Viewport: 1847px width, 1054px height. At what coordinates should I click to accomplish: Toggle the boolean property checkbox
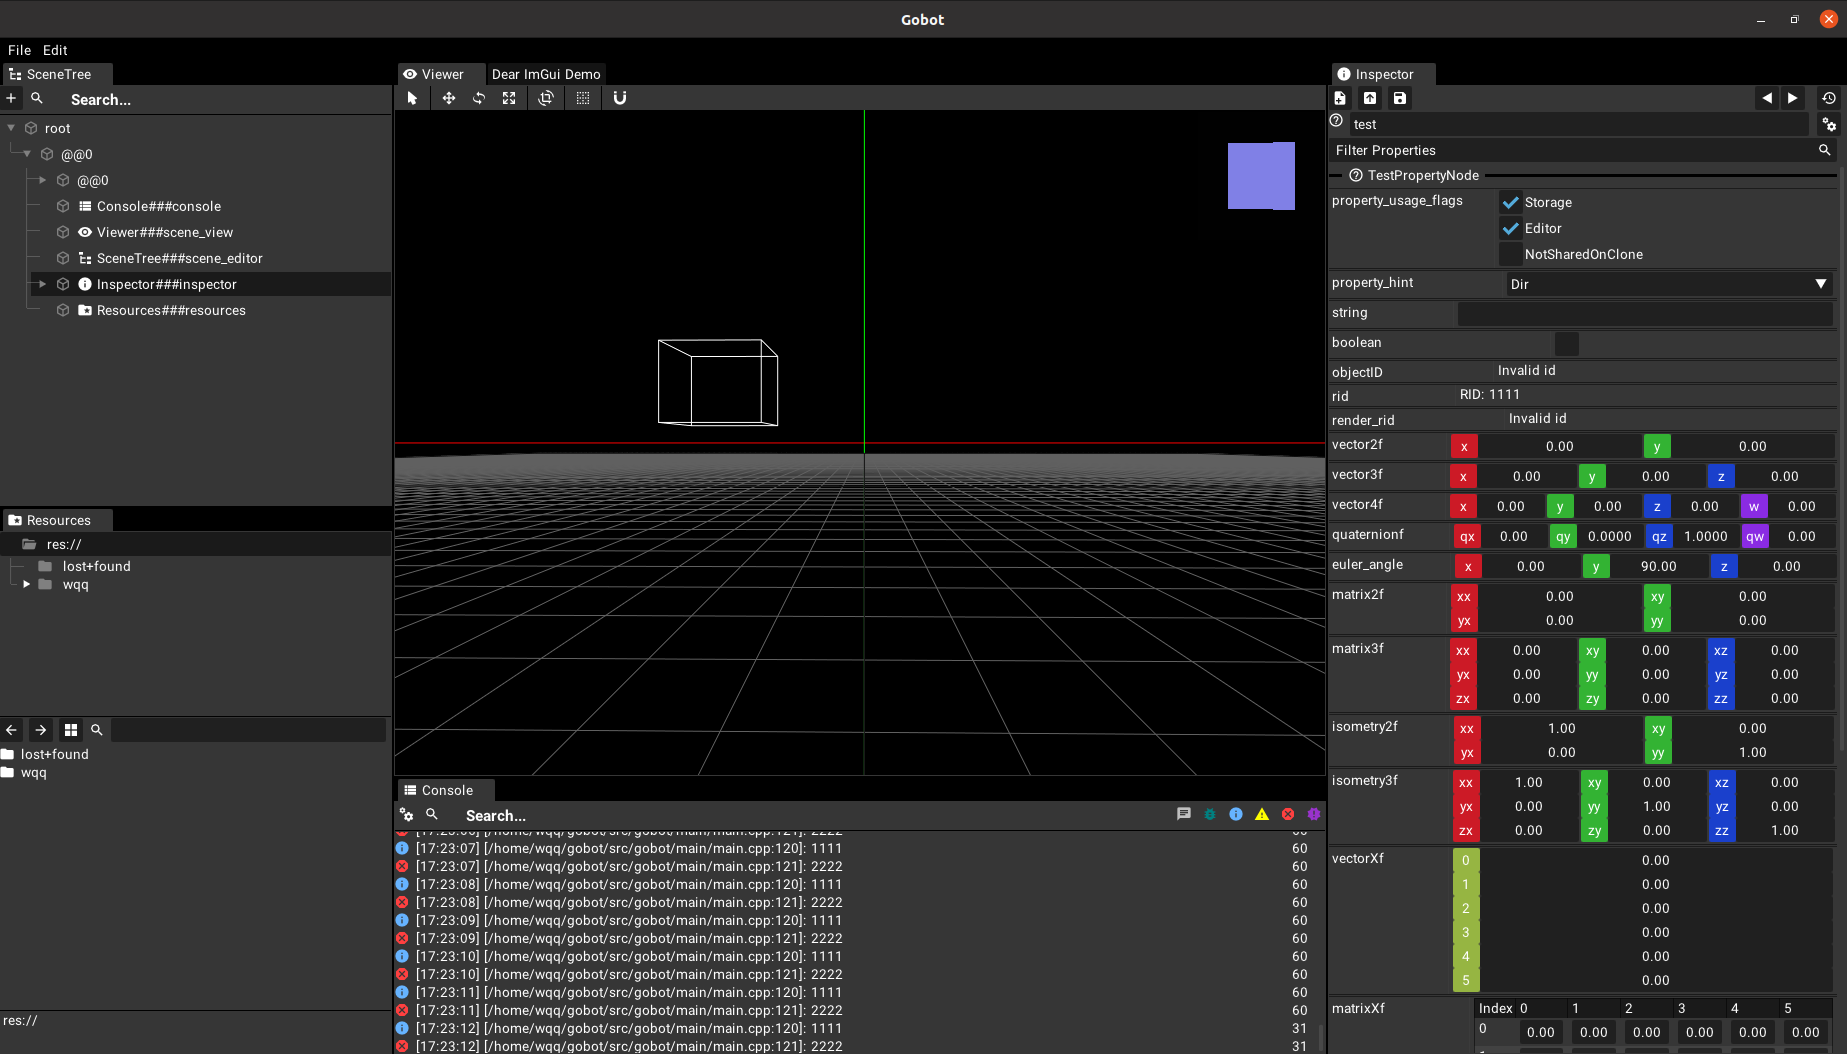click(1567, 343)
